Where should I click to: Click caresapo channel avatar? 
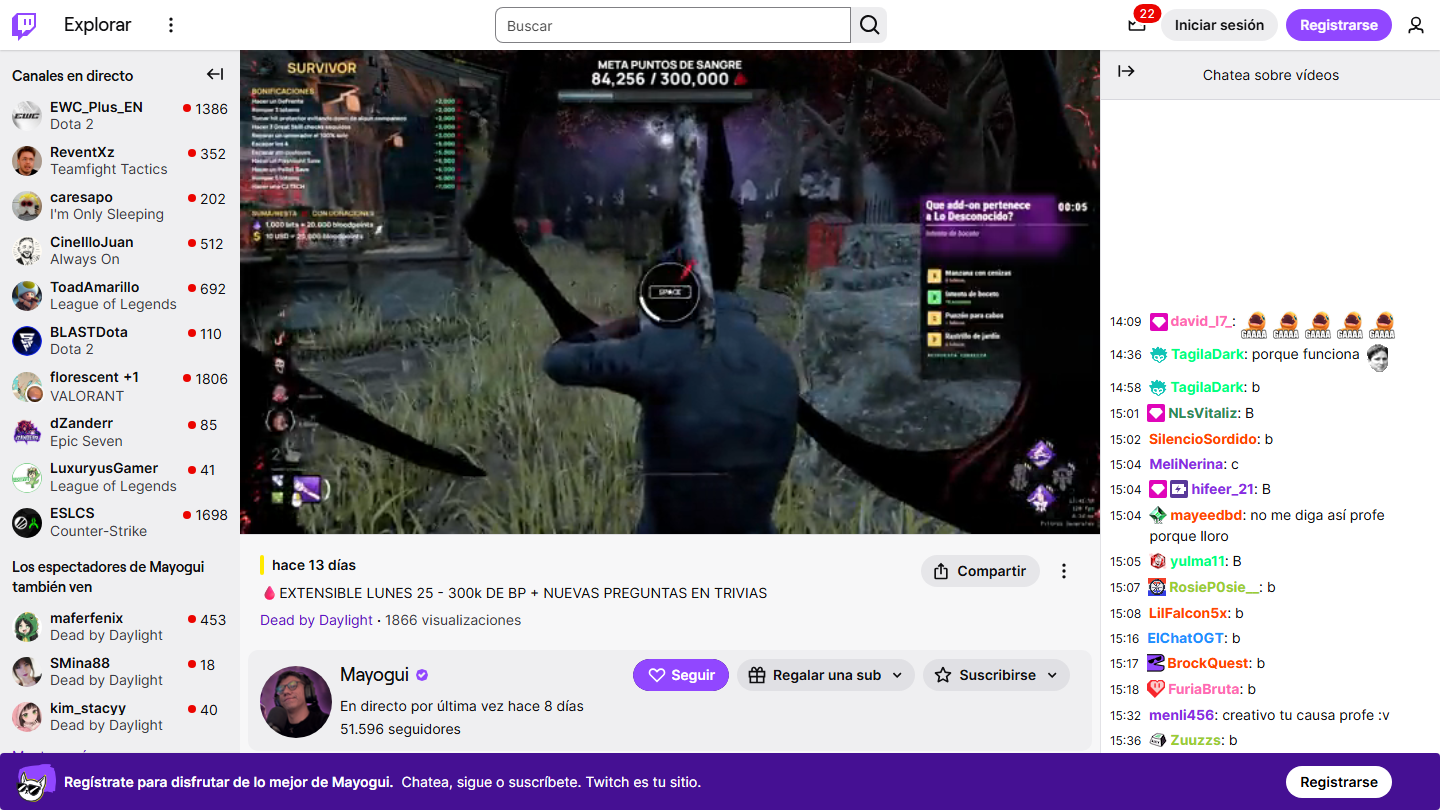[27, 206]
